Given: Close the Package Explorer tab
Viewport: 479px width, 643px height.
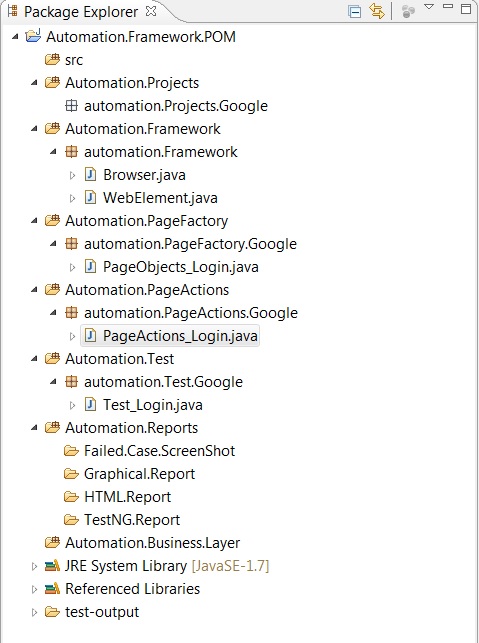Looking at the screenshot, I should (151, 11).
